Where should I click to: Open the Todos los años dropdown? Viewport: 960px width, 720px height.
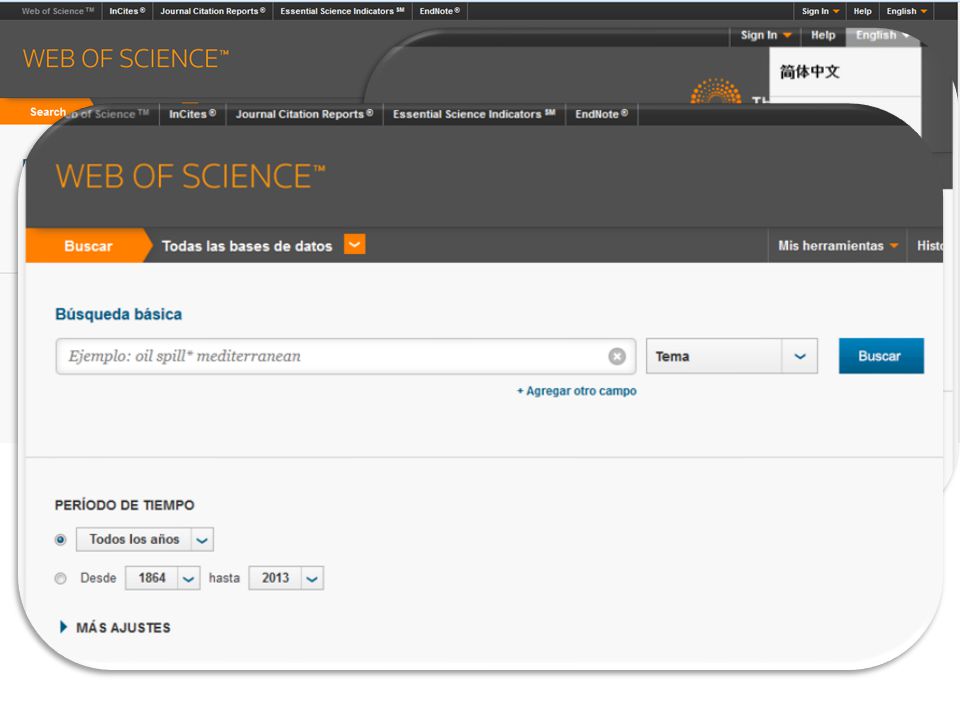[144, 539]
